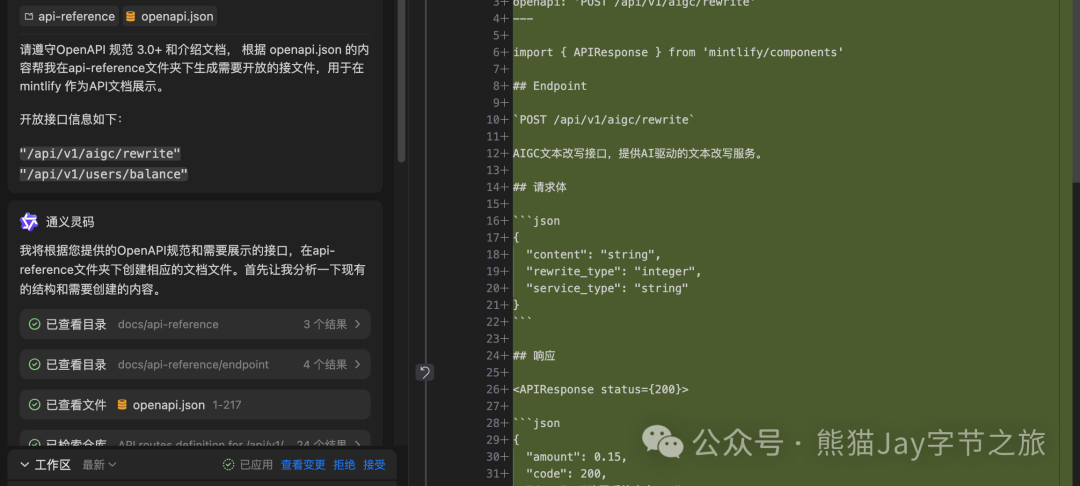Click the 通义灵码 logo icon
The image size is (1080, 486).
(x=29, y=222)
